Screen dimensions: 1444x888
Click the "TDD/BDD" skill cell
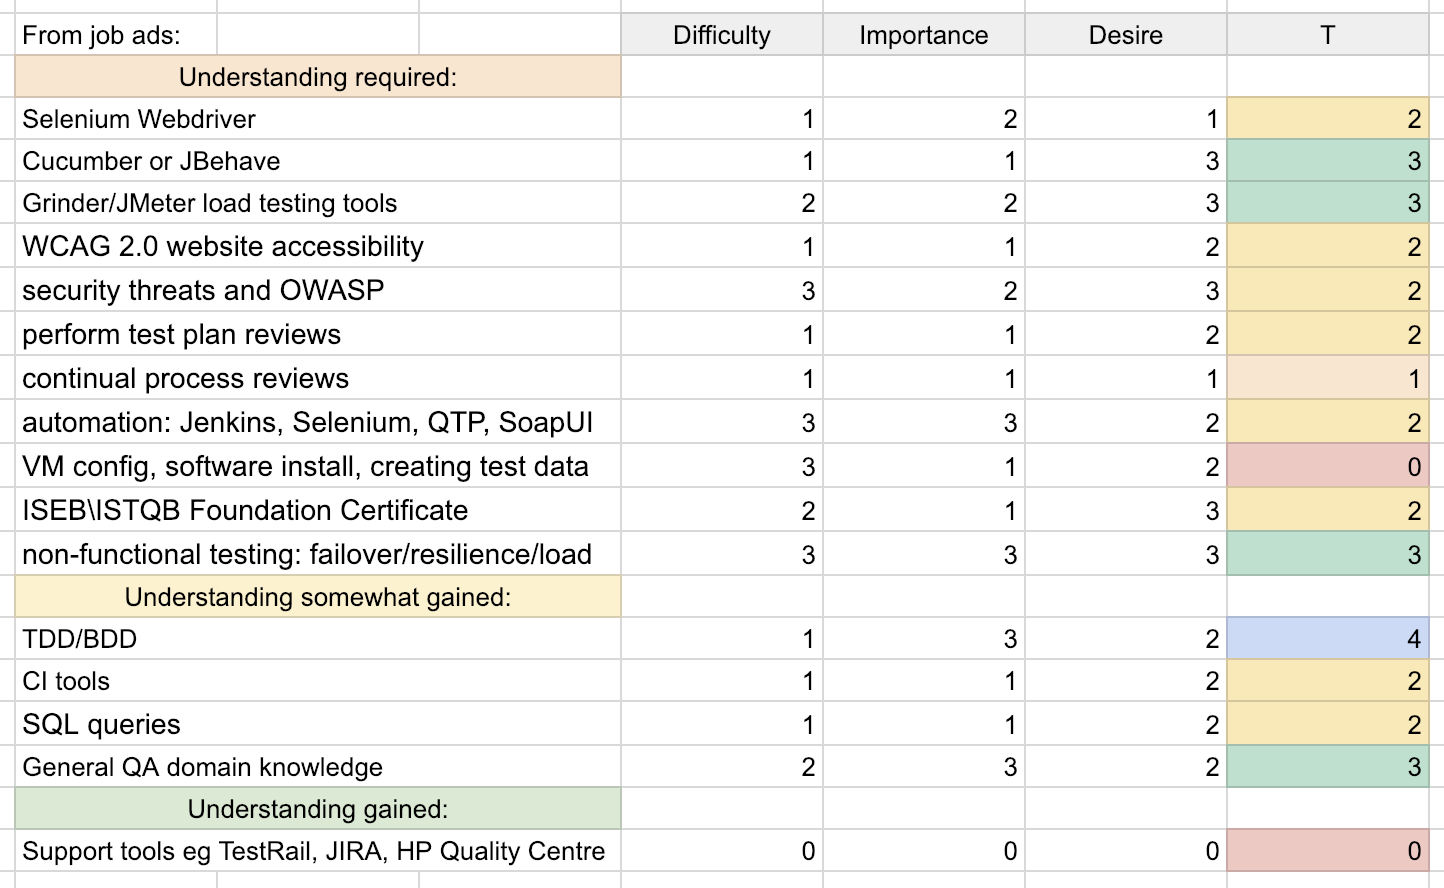[80, 639]
